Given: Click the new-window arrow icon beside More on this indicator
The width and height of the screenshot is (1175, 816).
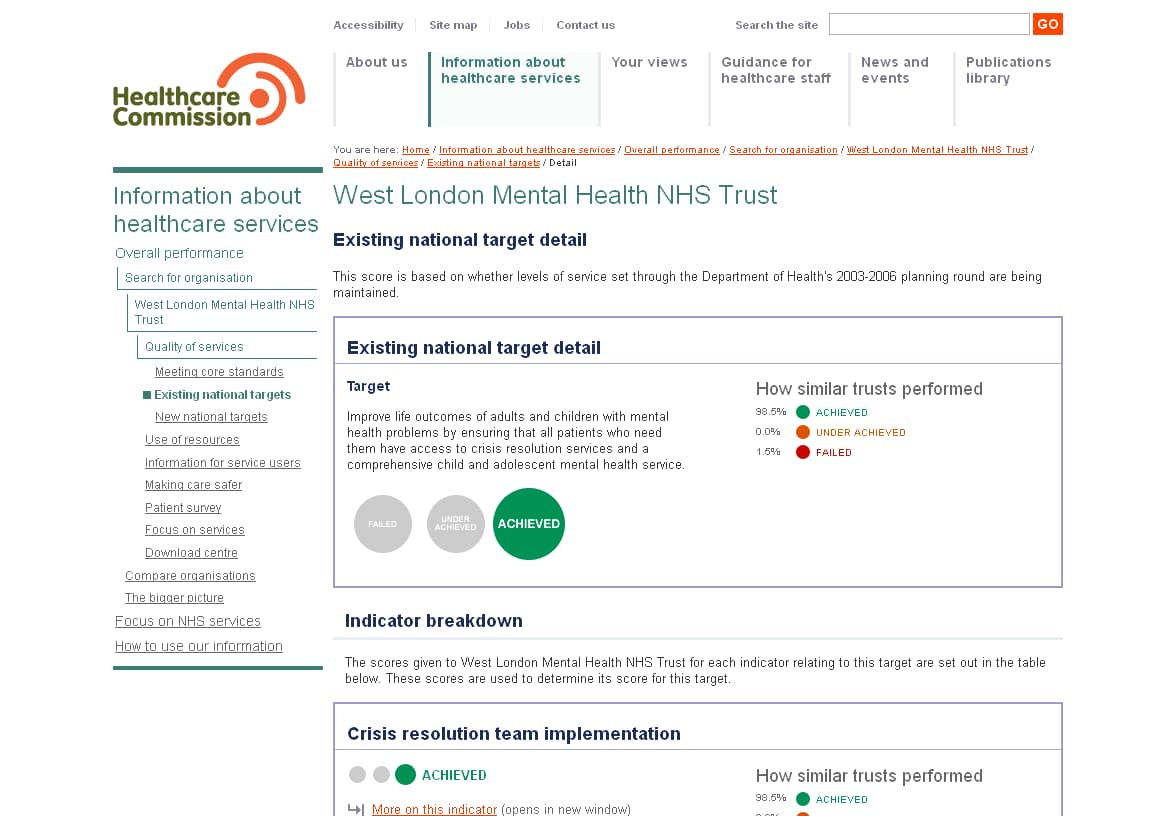Looking at the screenshot, I should coord(355,809).
